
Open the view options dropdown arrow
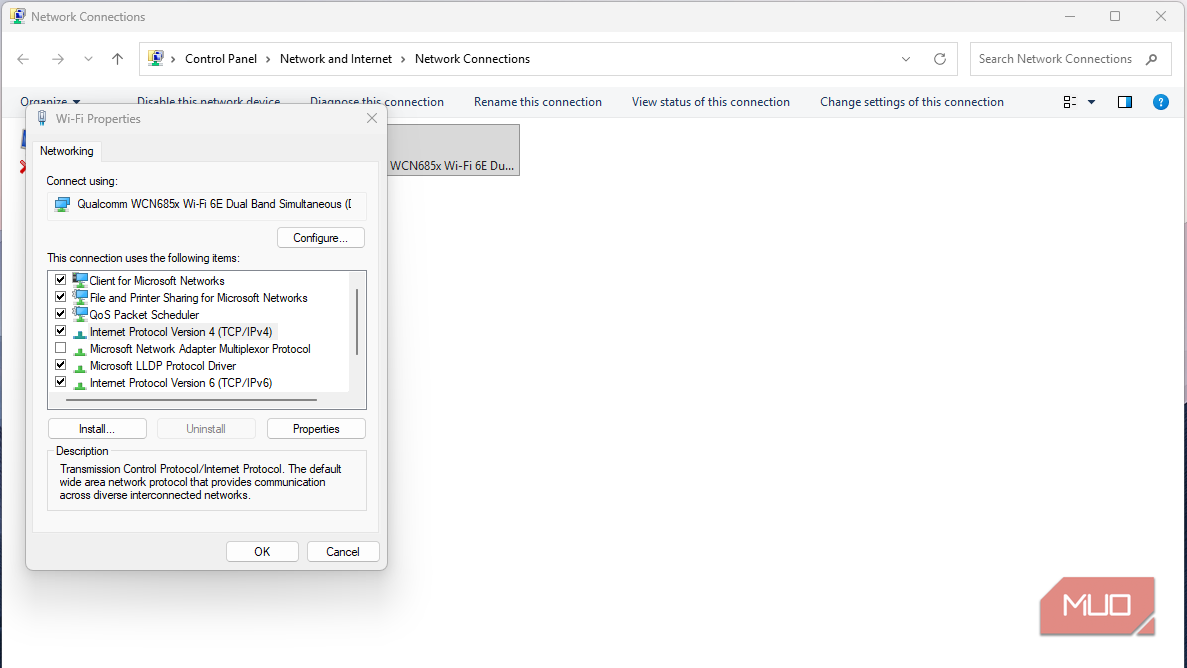pos(1091,101)
